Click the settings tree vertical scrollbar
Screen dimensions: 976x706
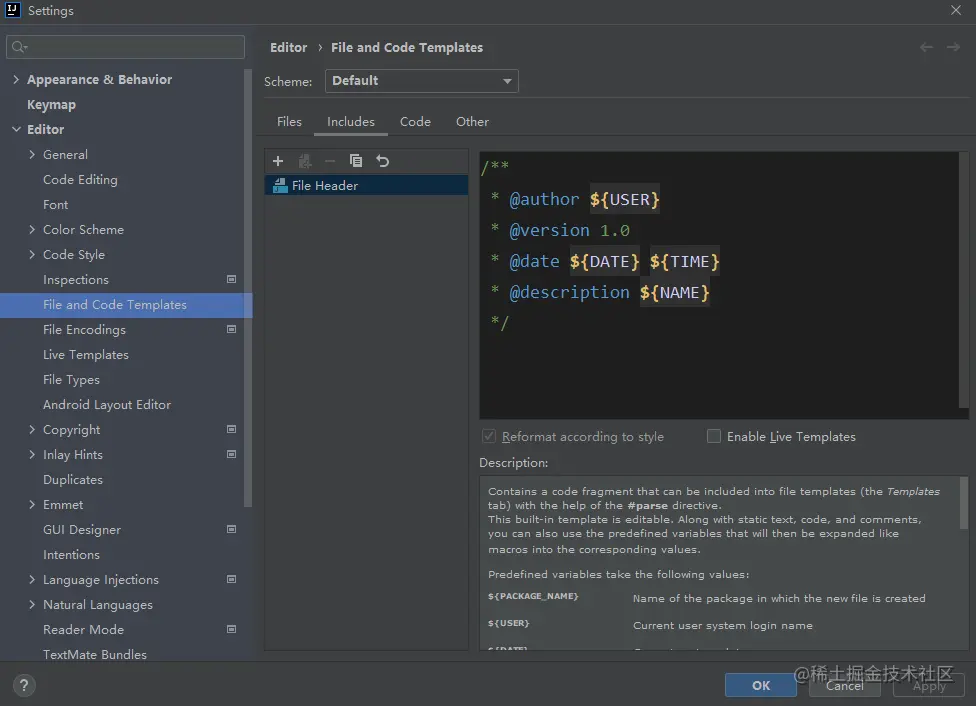click(248, 289)
